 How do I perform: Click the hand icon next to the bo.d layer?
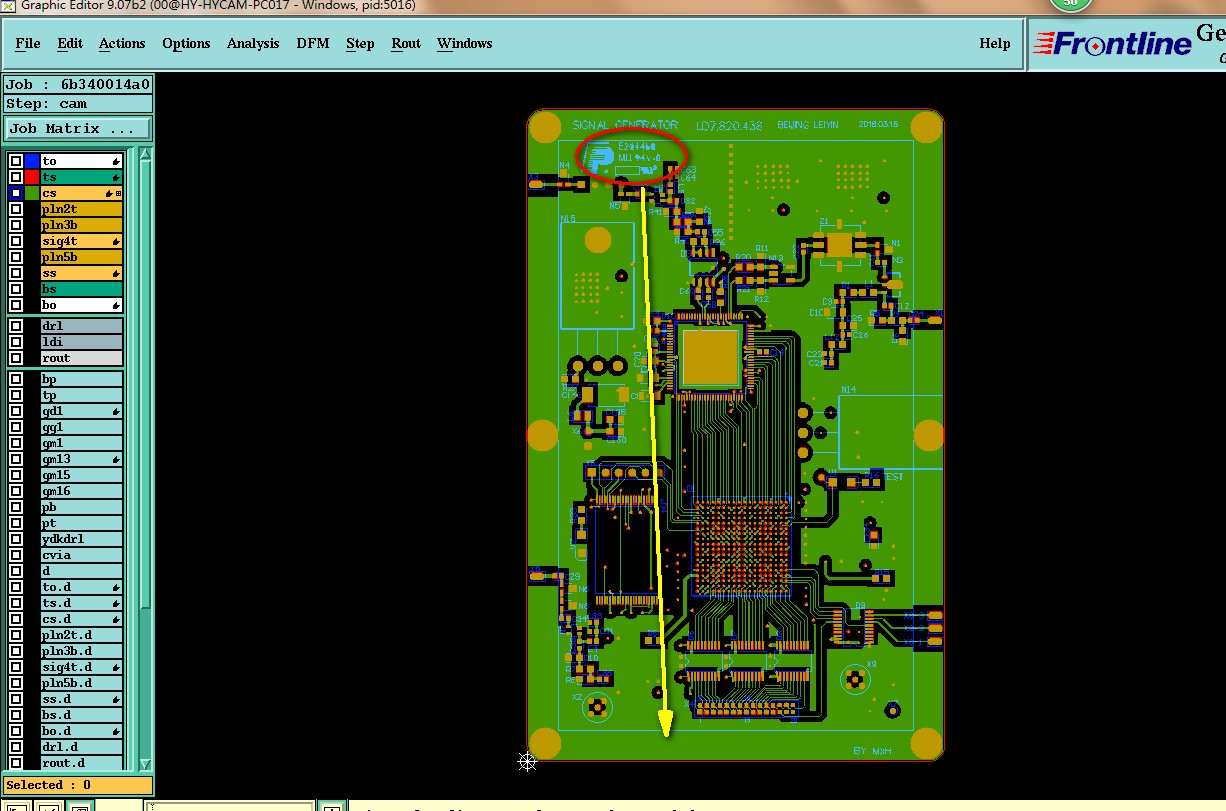116,731
